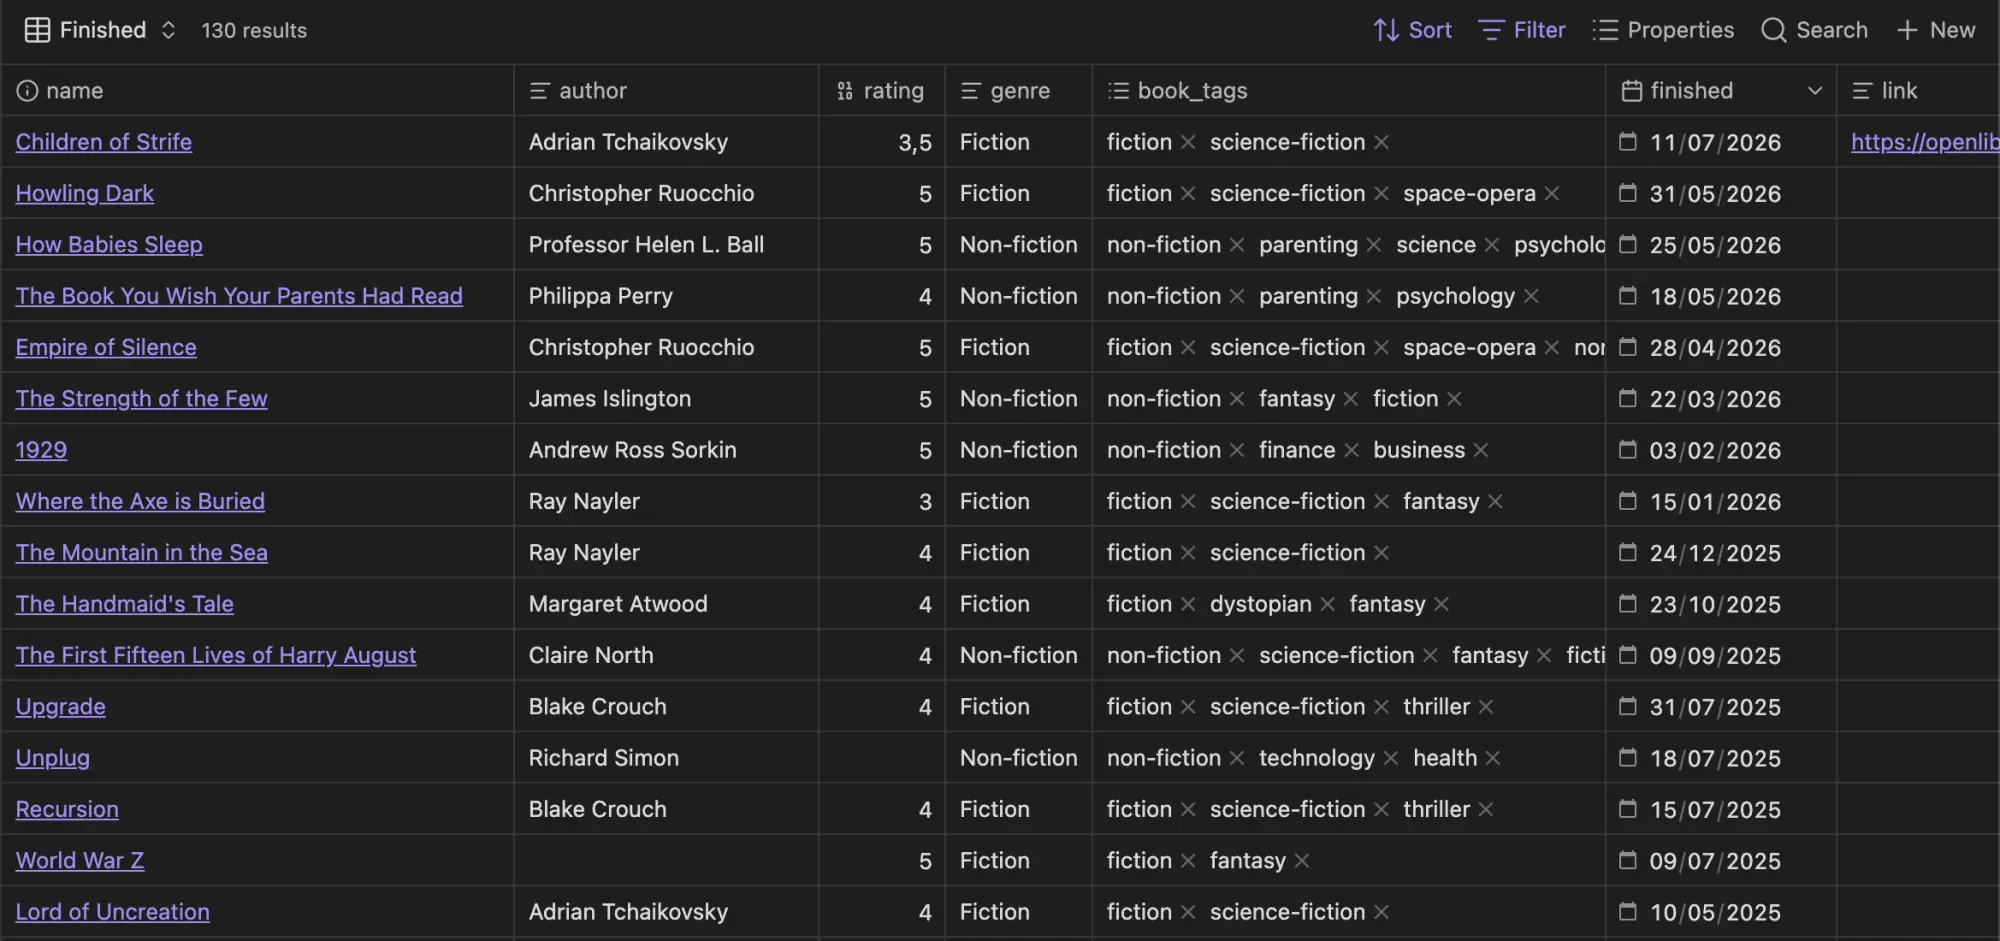
Task: Open the Children of Strife note
Action: (x=104, y=142)
